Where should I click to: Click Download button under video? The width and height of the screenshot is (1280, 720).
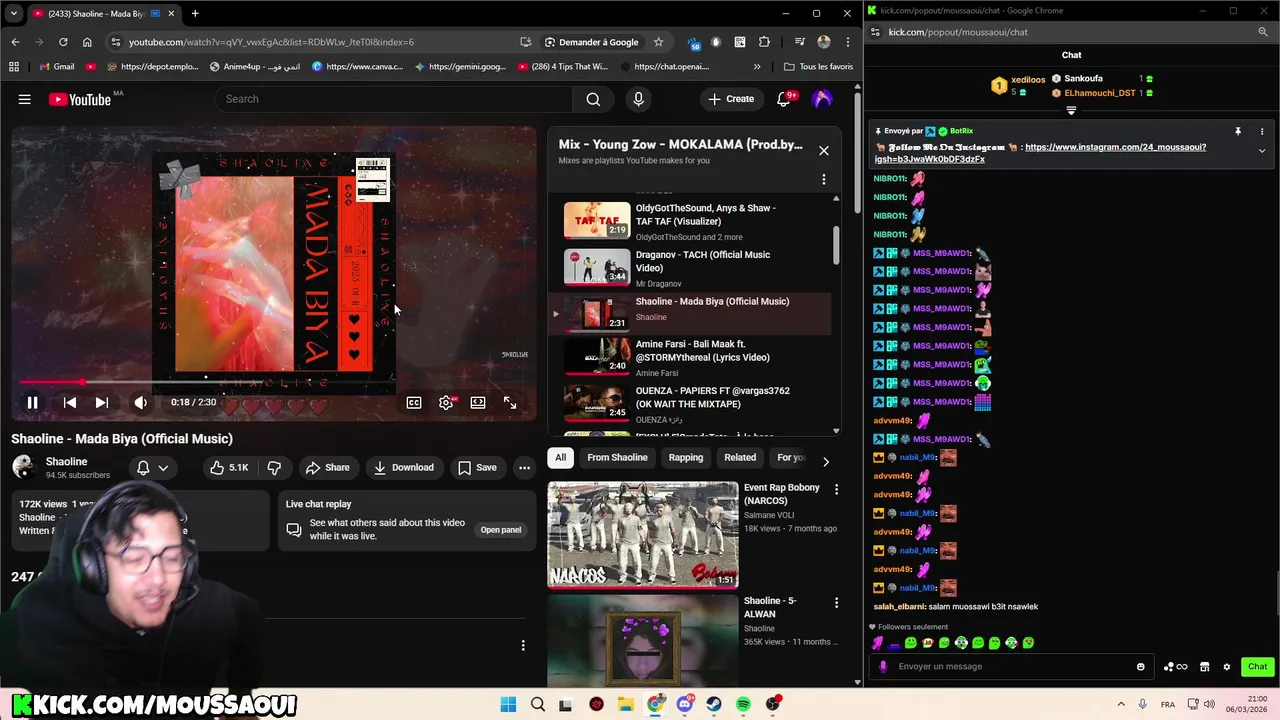(404, 467)
